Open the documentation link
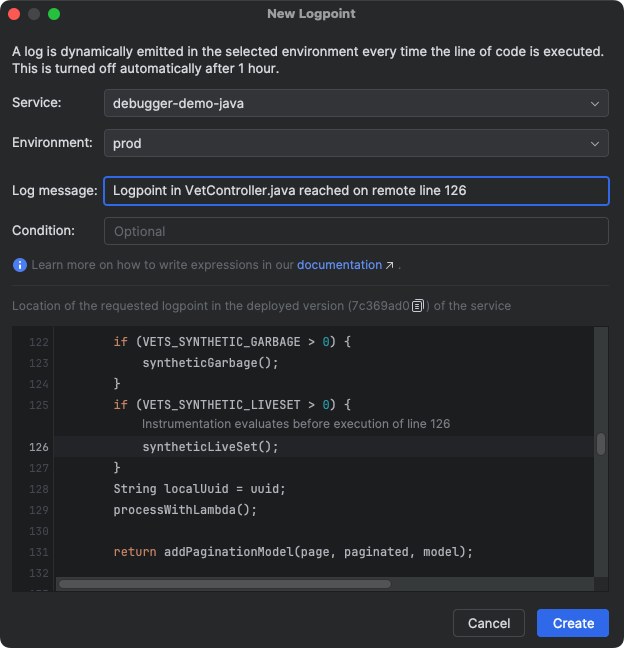Image resolution: width=624 pixels, height=648 pixels. click(339, 265)
